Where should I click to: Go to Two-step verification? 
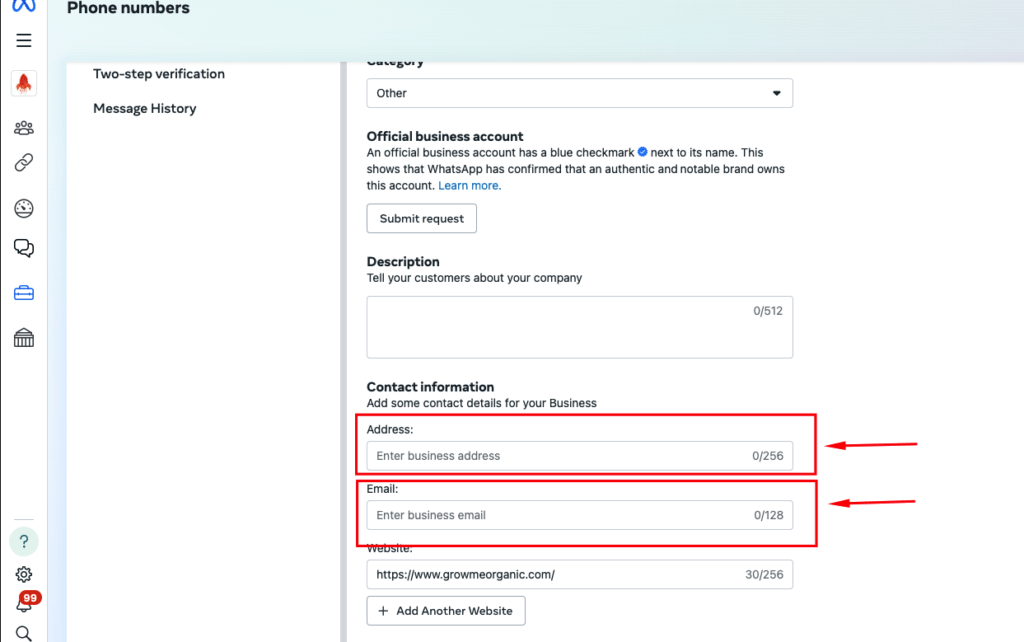tap(159, 74)
